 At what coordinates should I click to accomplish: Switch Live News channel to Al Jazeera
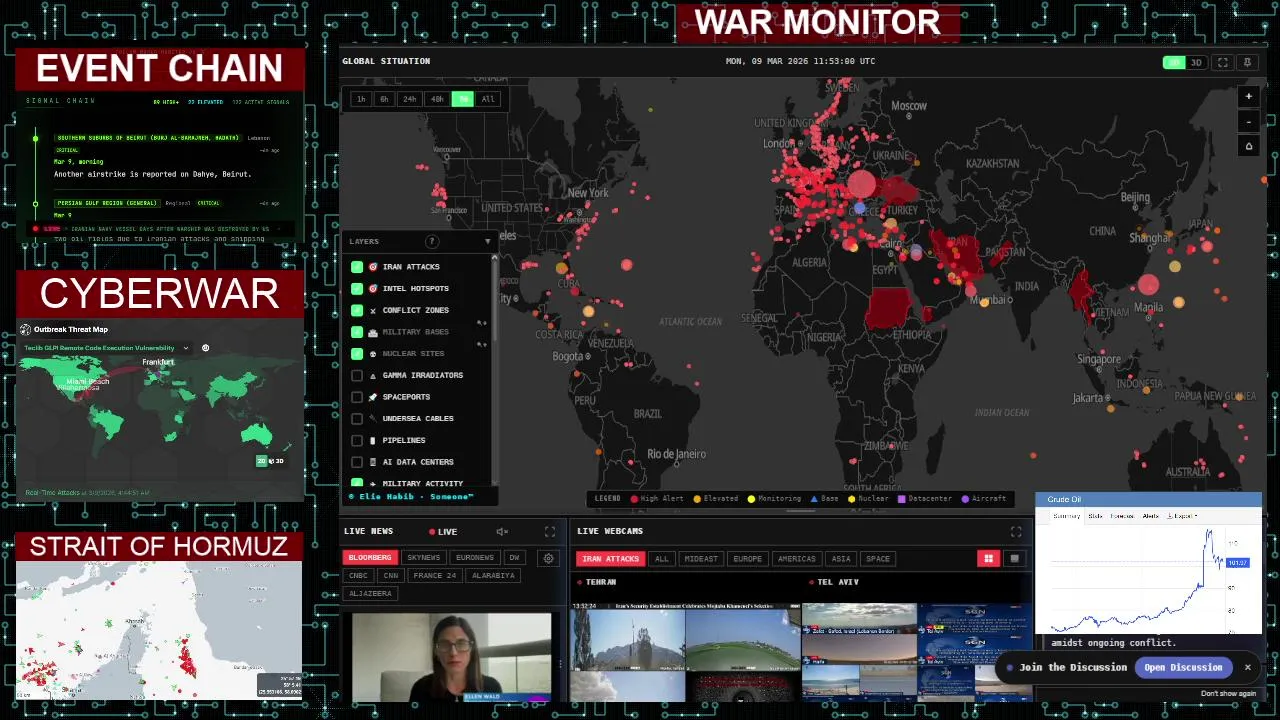(x=370, y=594)
